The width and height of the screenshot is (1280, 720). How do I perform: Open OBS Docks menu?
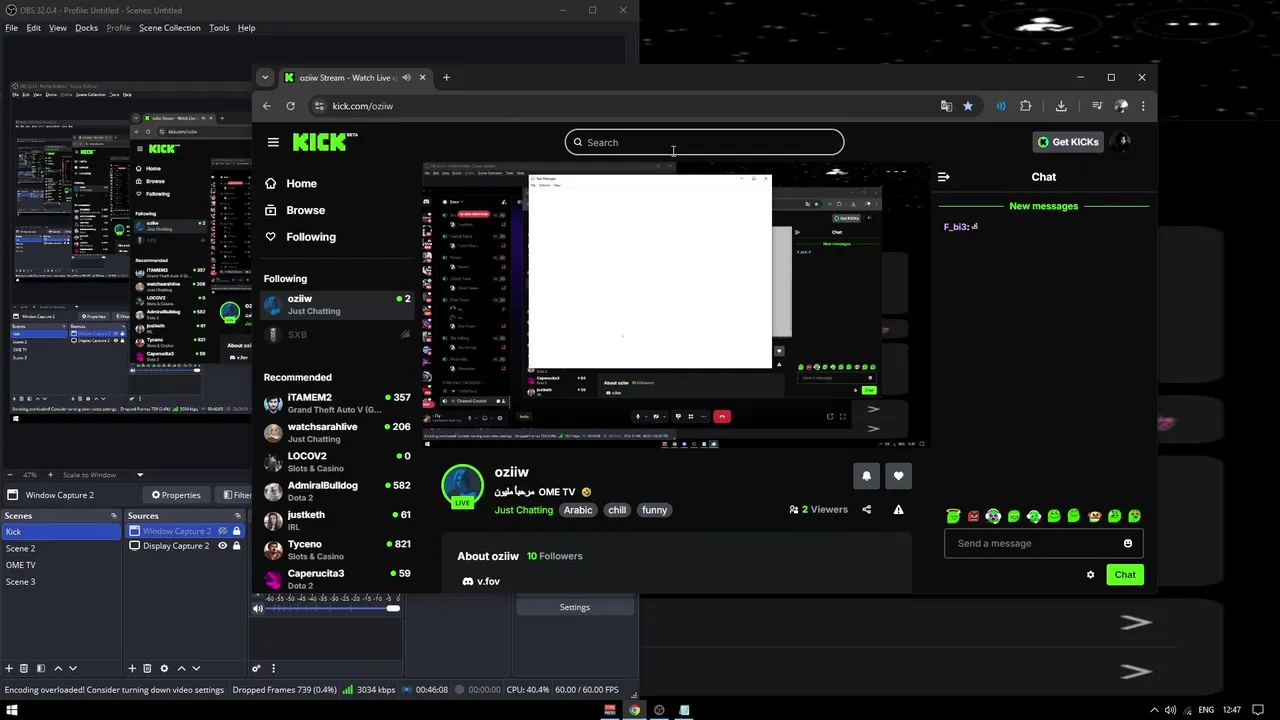(x=87, y=28)
